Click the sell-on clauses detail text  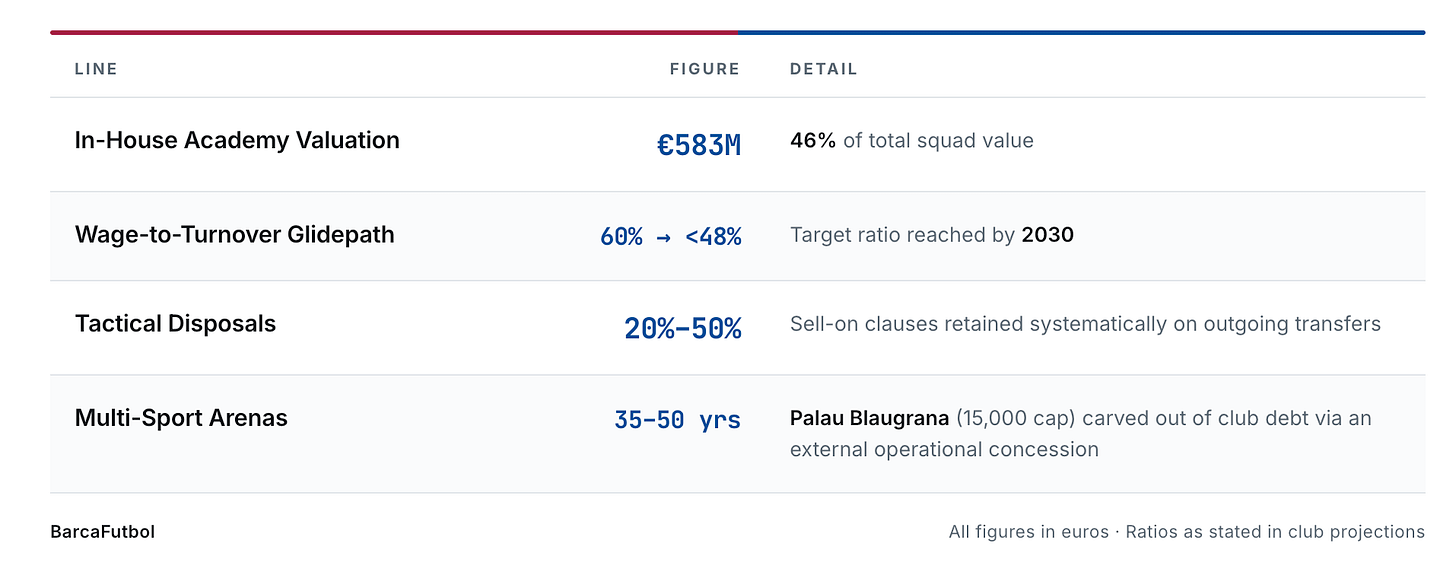(x=1085, y=324)
